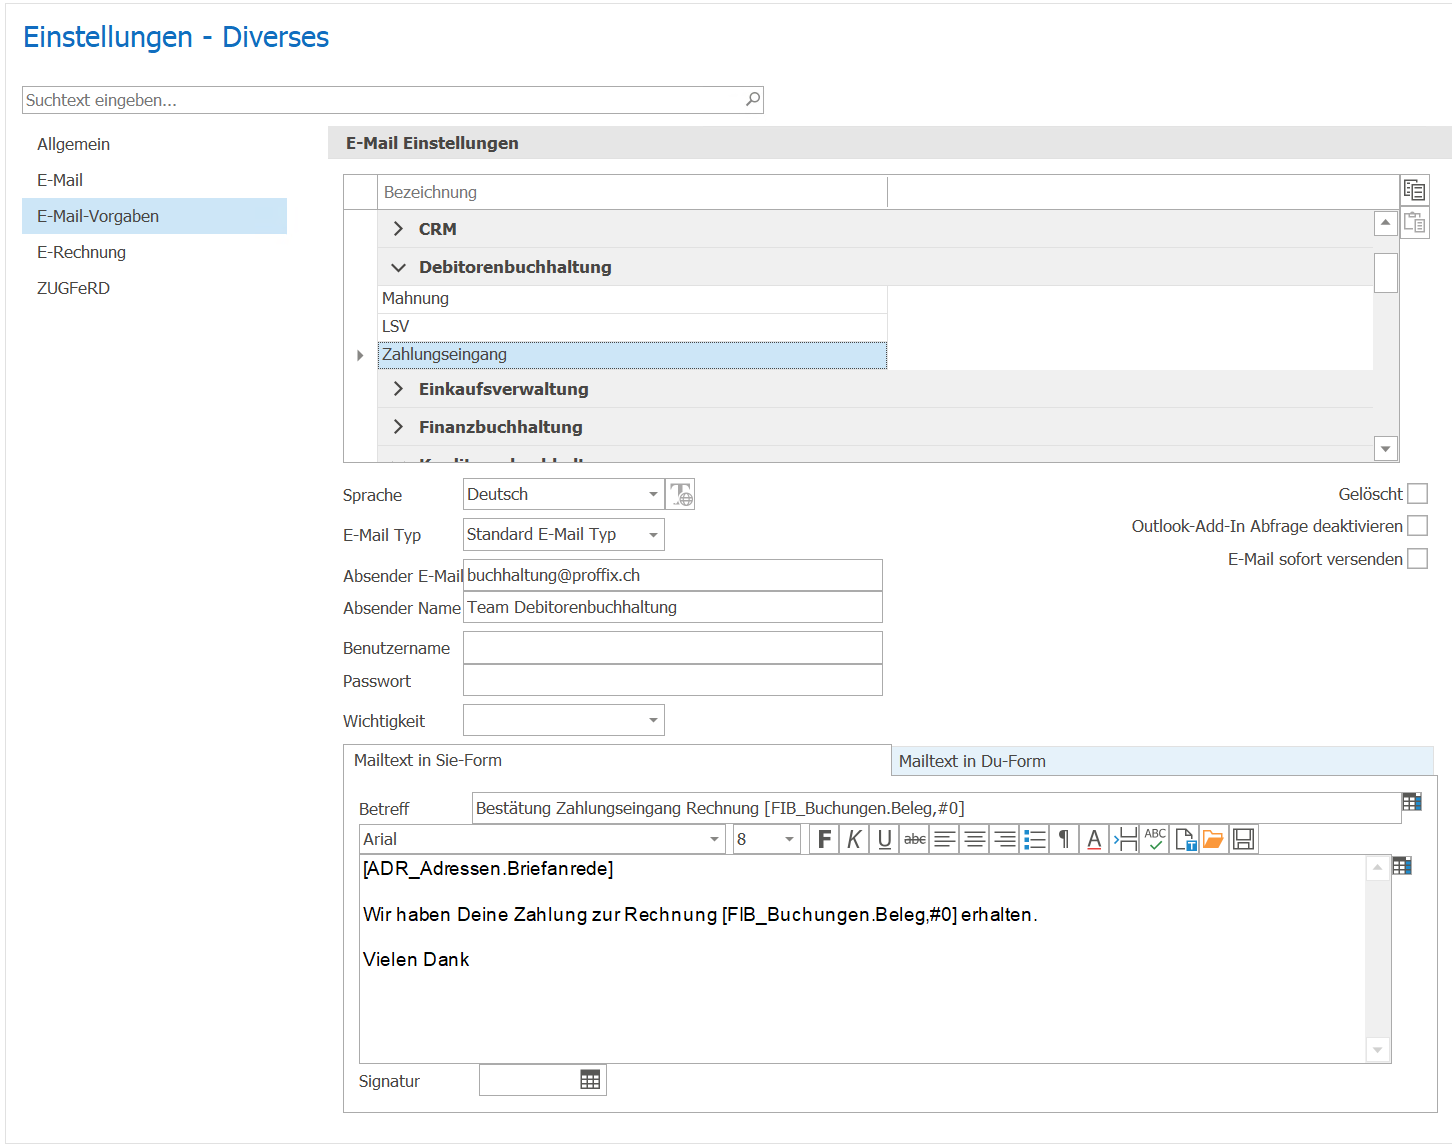Switch to Mailtext in Sie-Form tab
The height and width of the screenshot is (1148, 1452).
[617, 760]
